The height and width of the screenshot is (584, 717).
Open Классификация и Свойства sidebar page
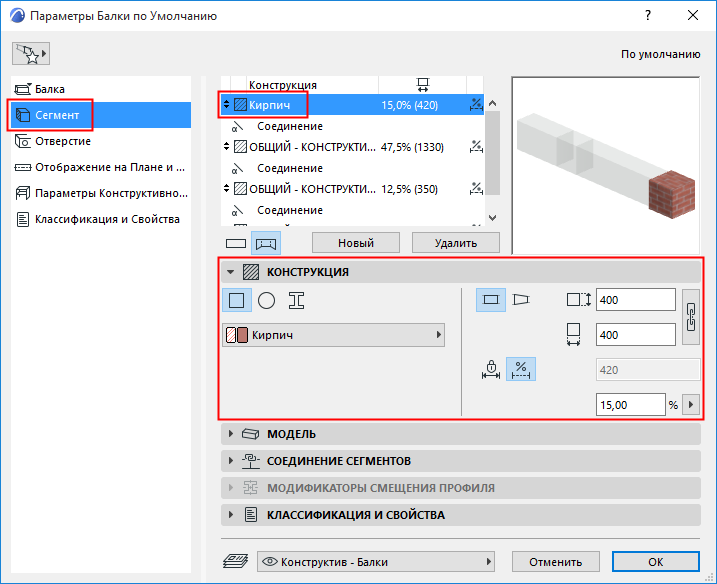[101, 219]
